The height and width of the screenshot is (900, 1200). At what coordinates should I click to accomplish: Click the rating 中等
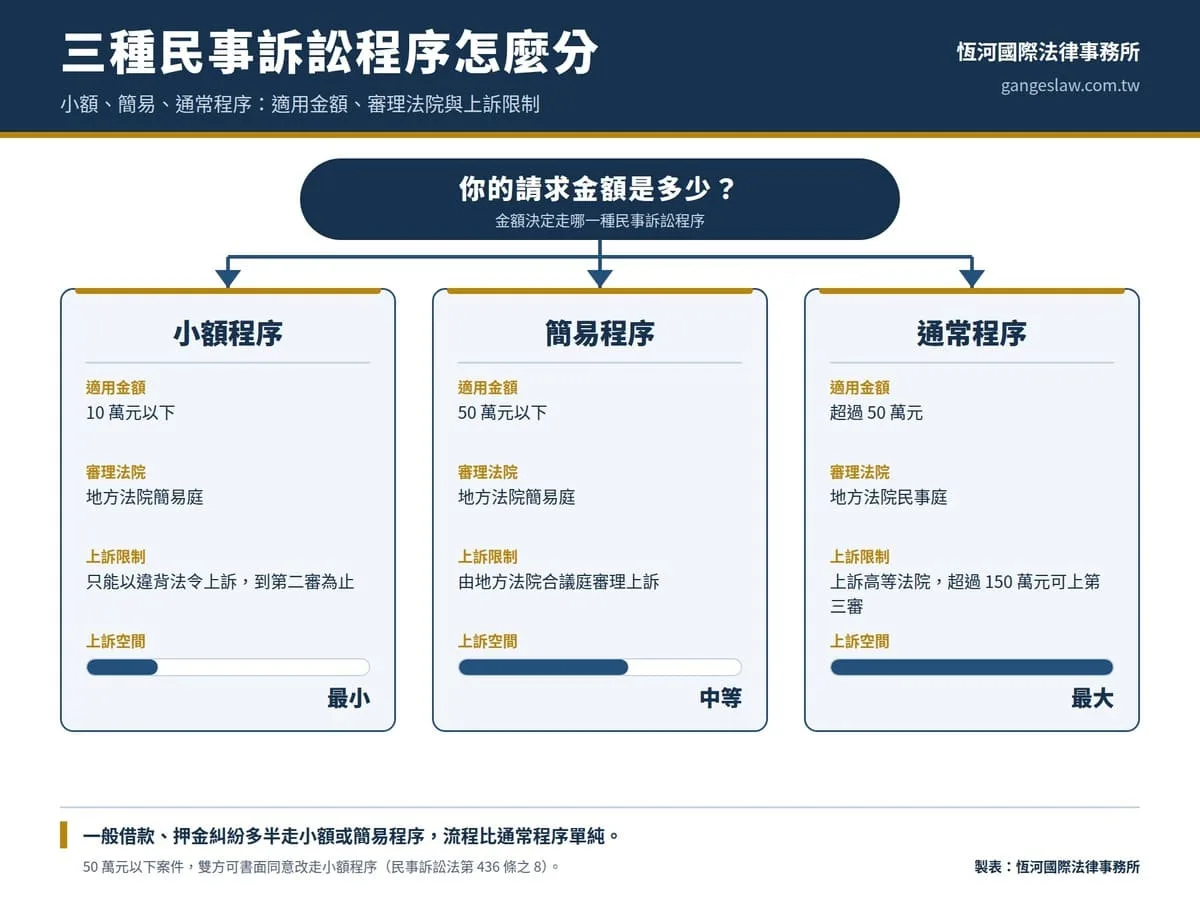[721, 699]
